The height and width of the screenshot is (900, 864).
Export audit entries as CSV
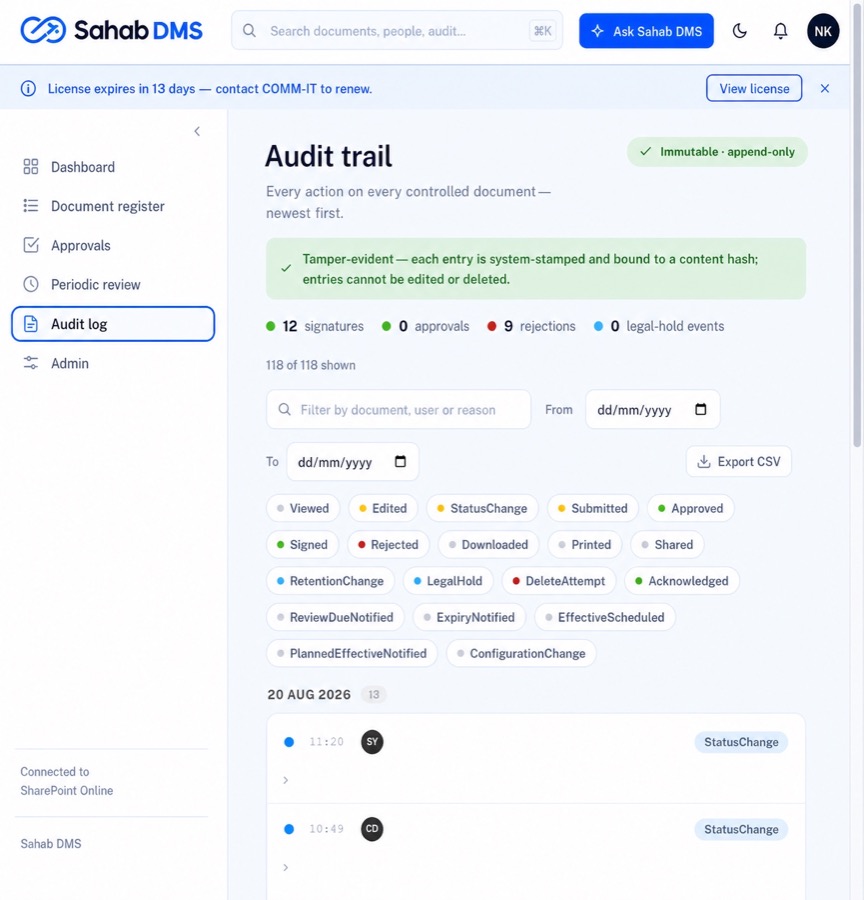738,461
